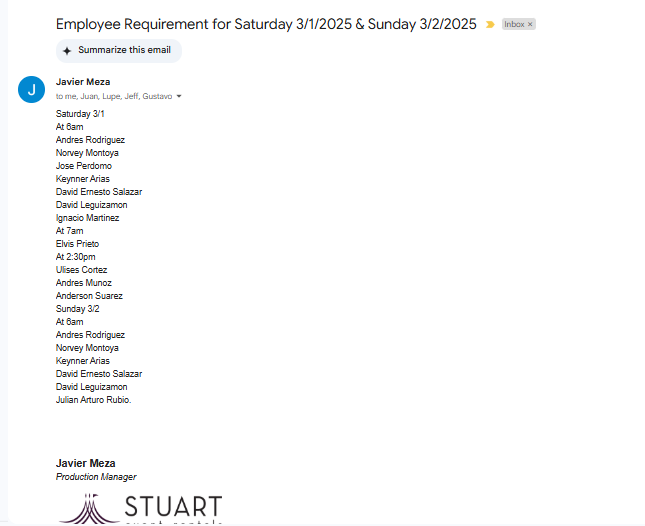Remove the Inbox label using its x
The width and height of the screenshot is (645, 526).
click(x=530, y=24)
